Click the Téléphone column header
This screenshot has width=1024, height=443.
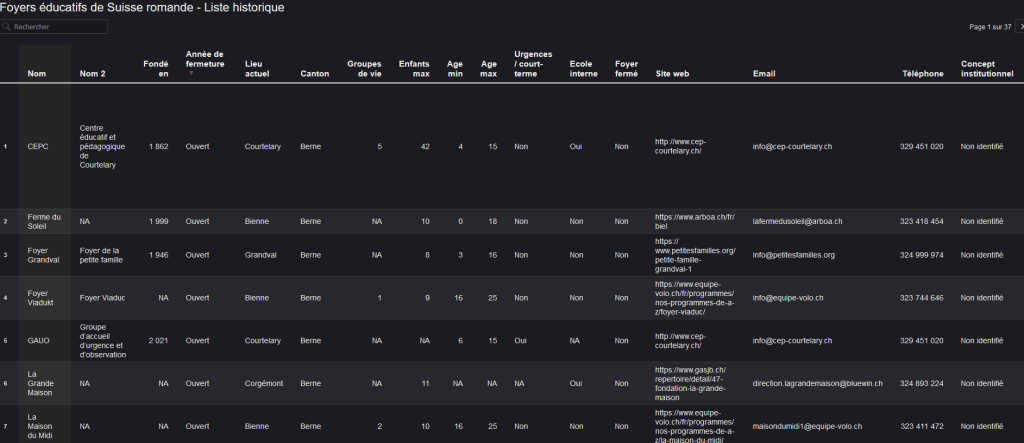[922, 73]
